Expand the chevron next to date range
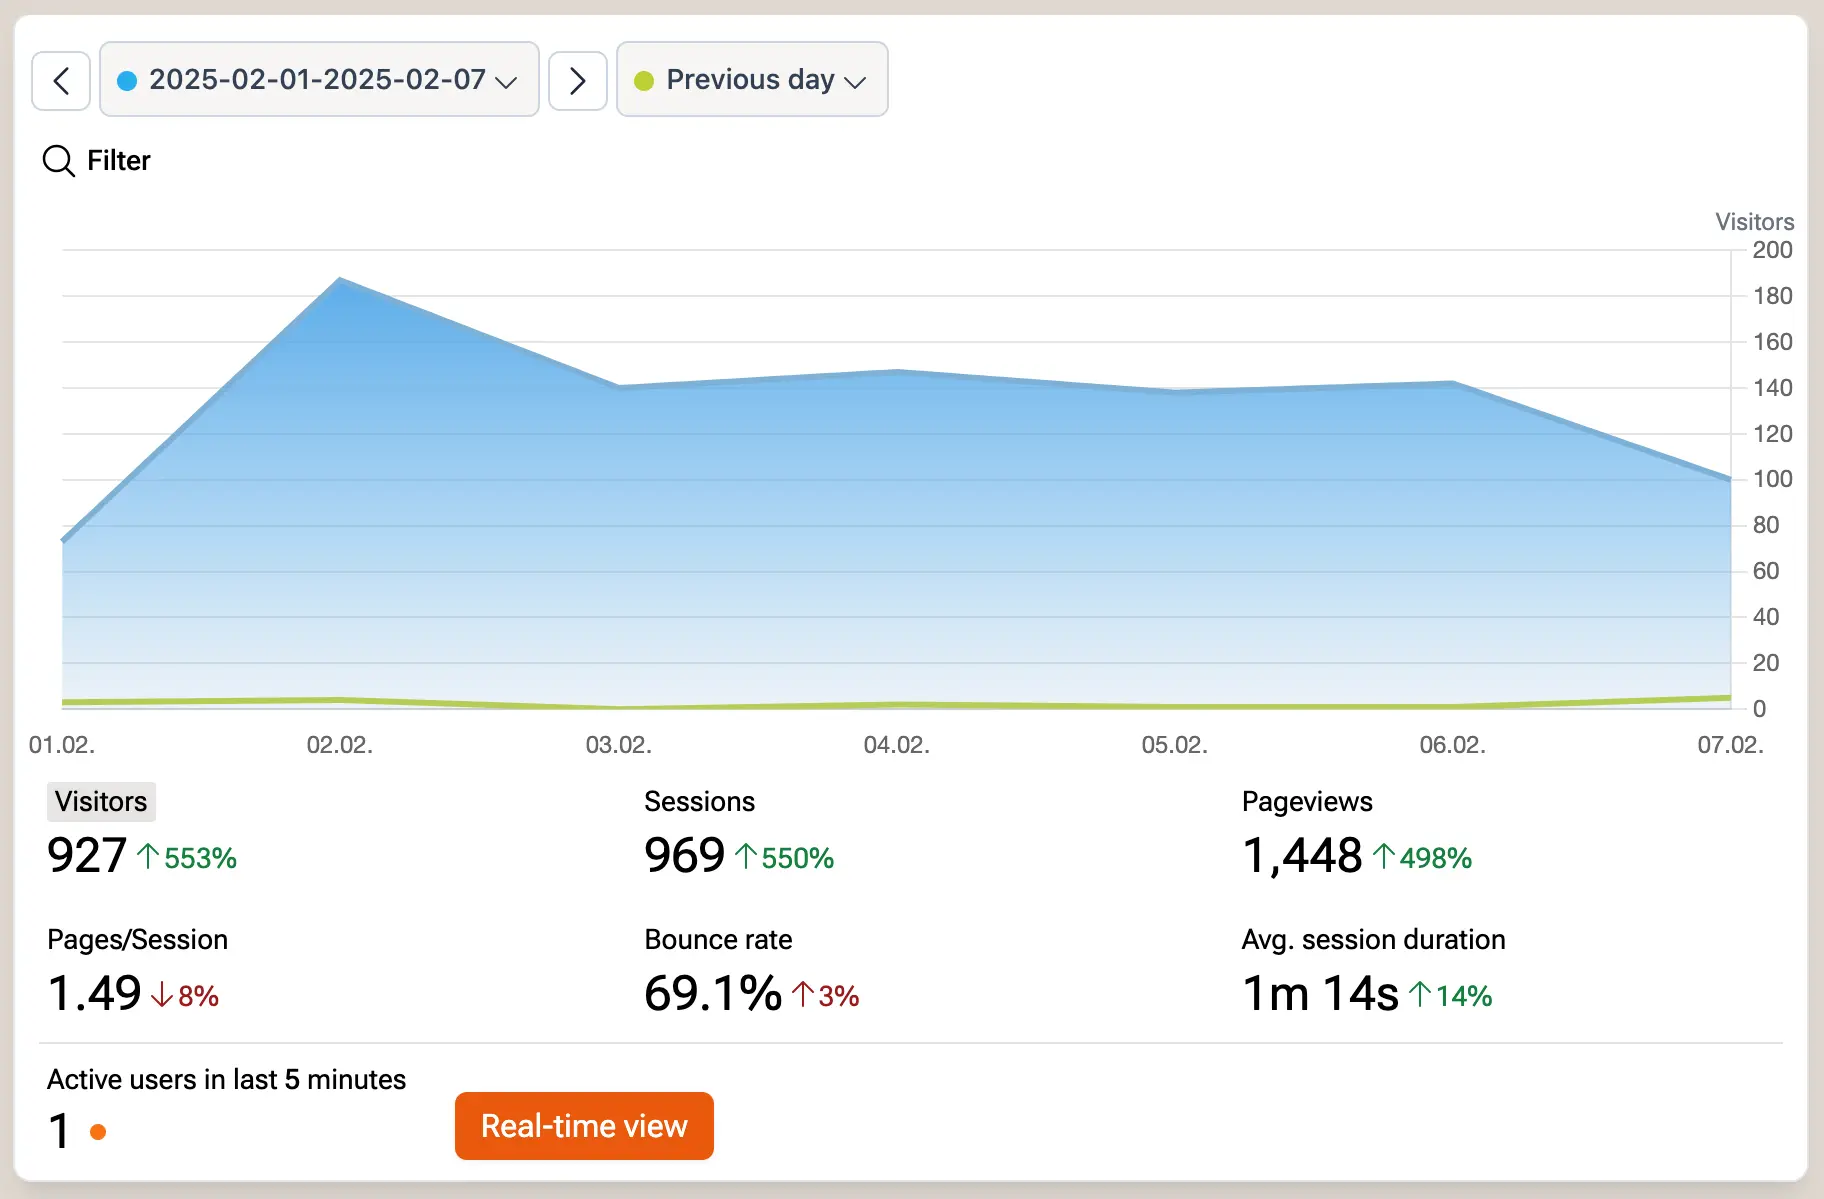Image resolution: width=1824 pixels, height=1199 pixels. [x=507, y=82]
